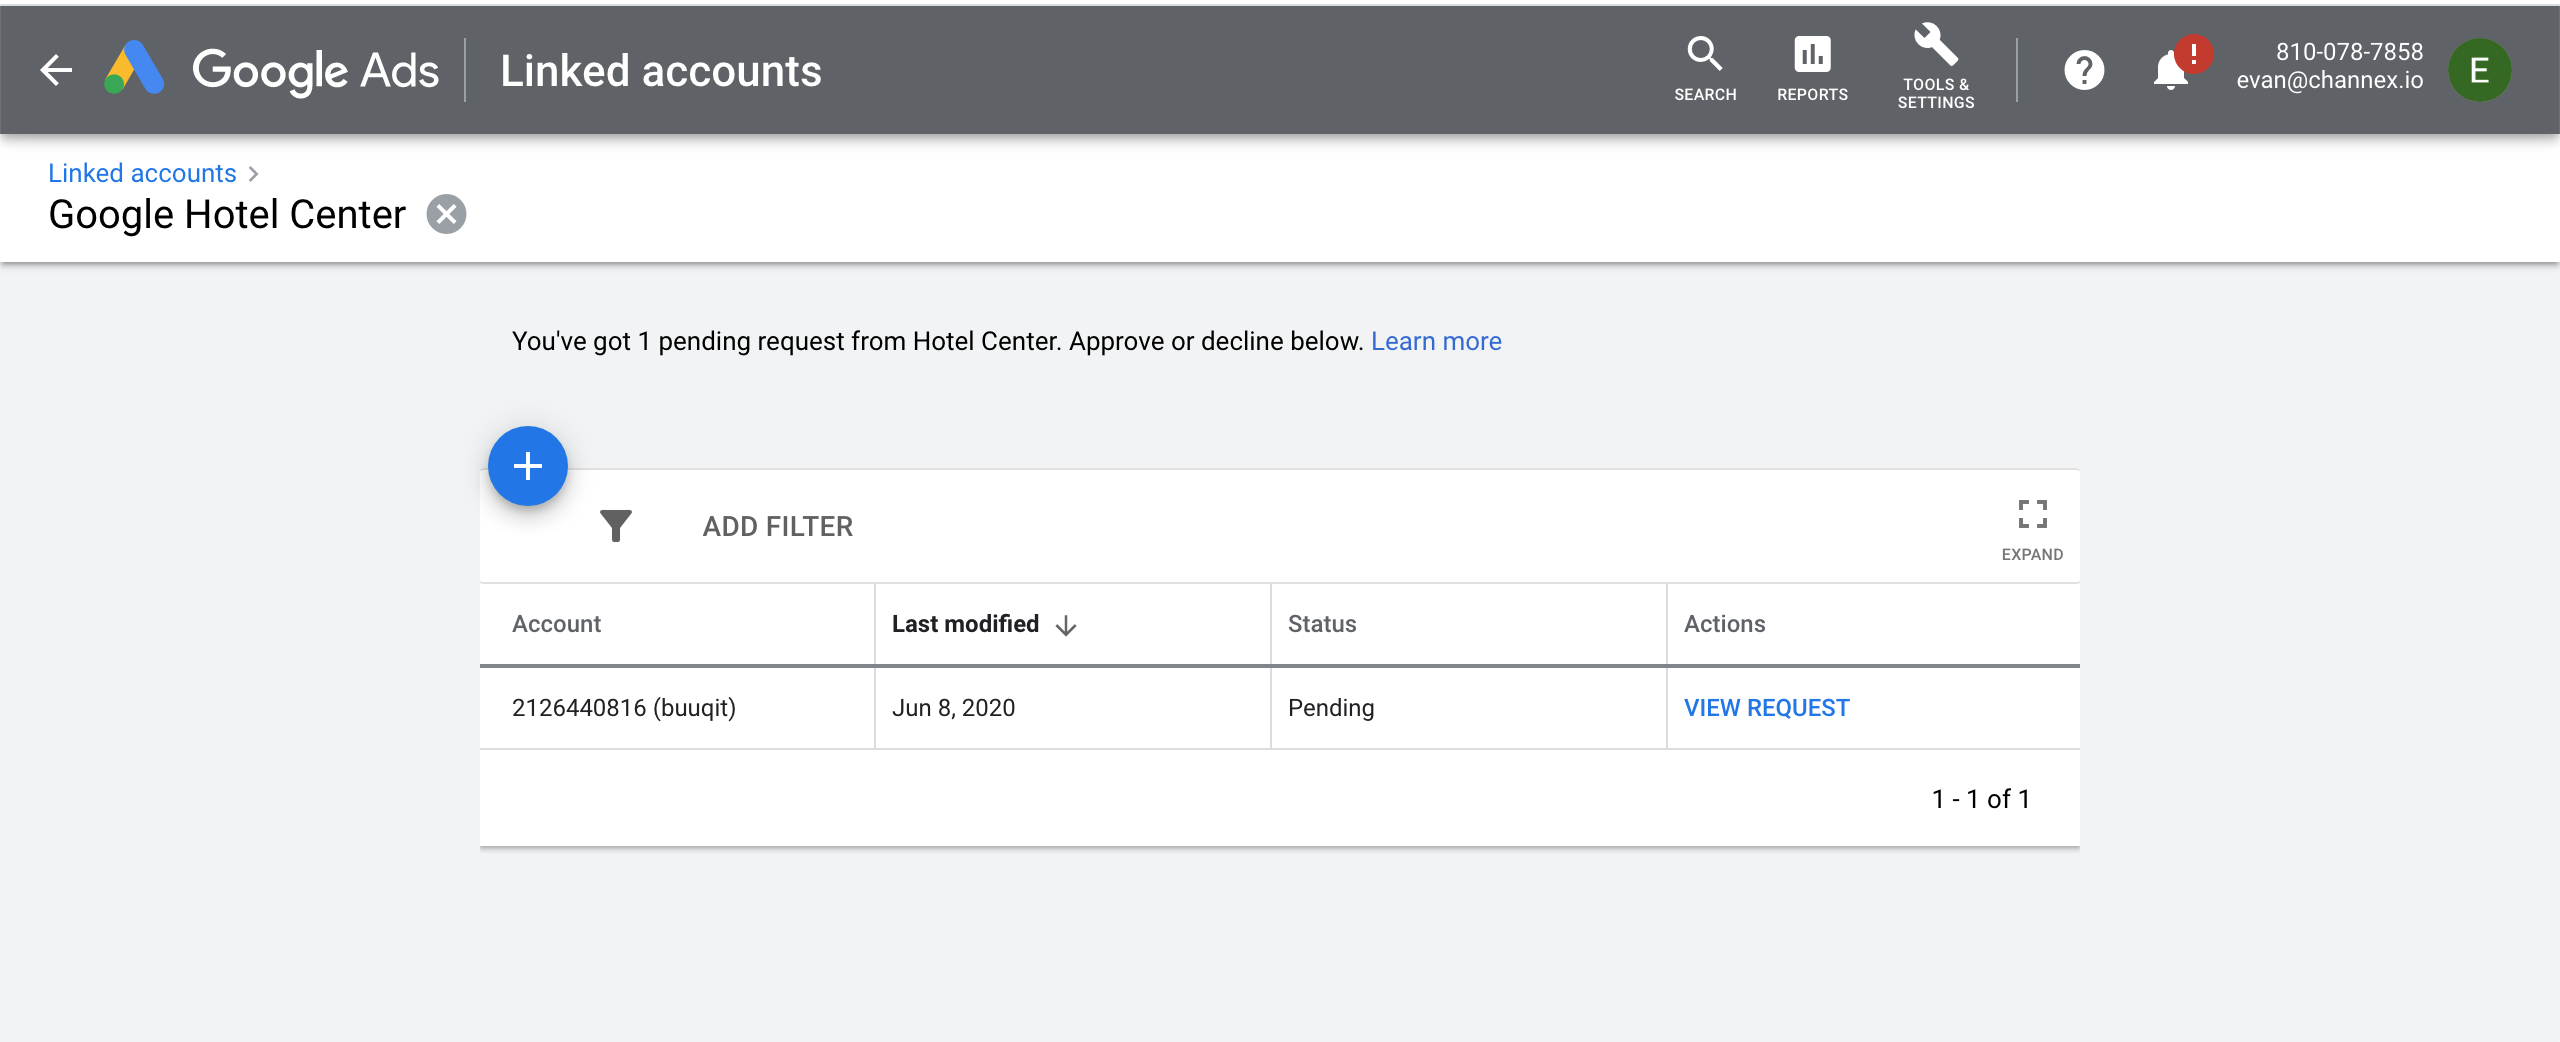Image resolution: width=2560 pixels, height=1042 pixels.
Task: Click the 1 - 1 of 1 pagination text
Action: (1980, 799)
